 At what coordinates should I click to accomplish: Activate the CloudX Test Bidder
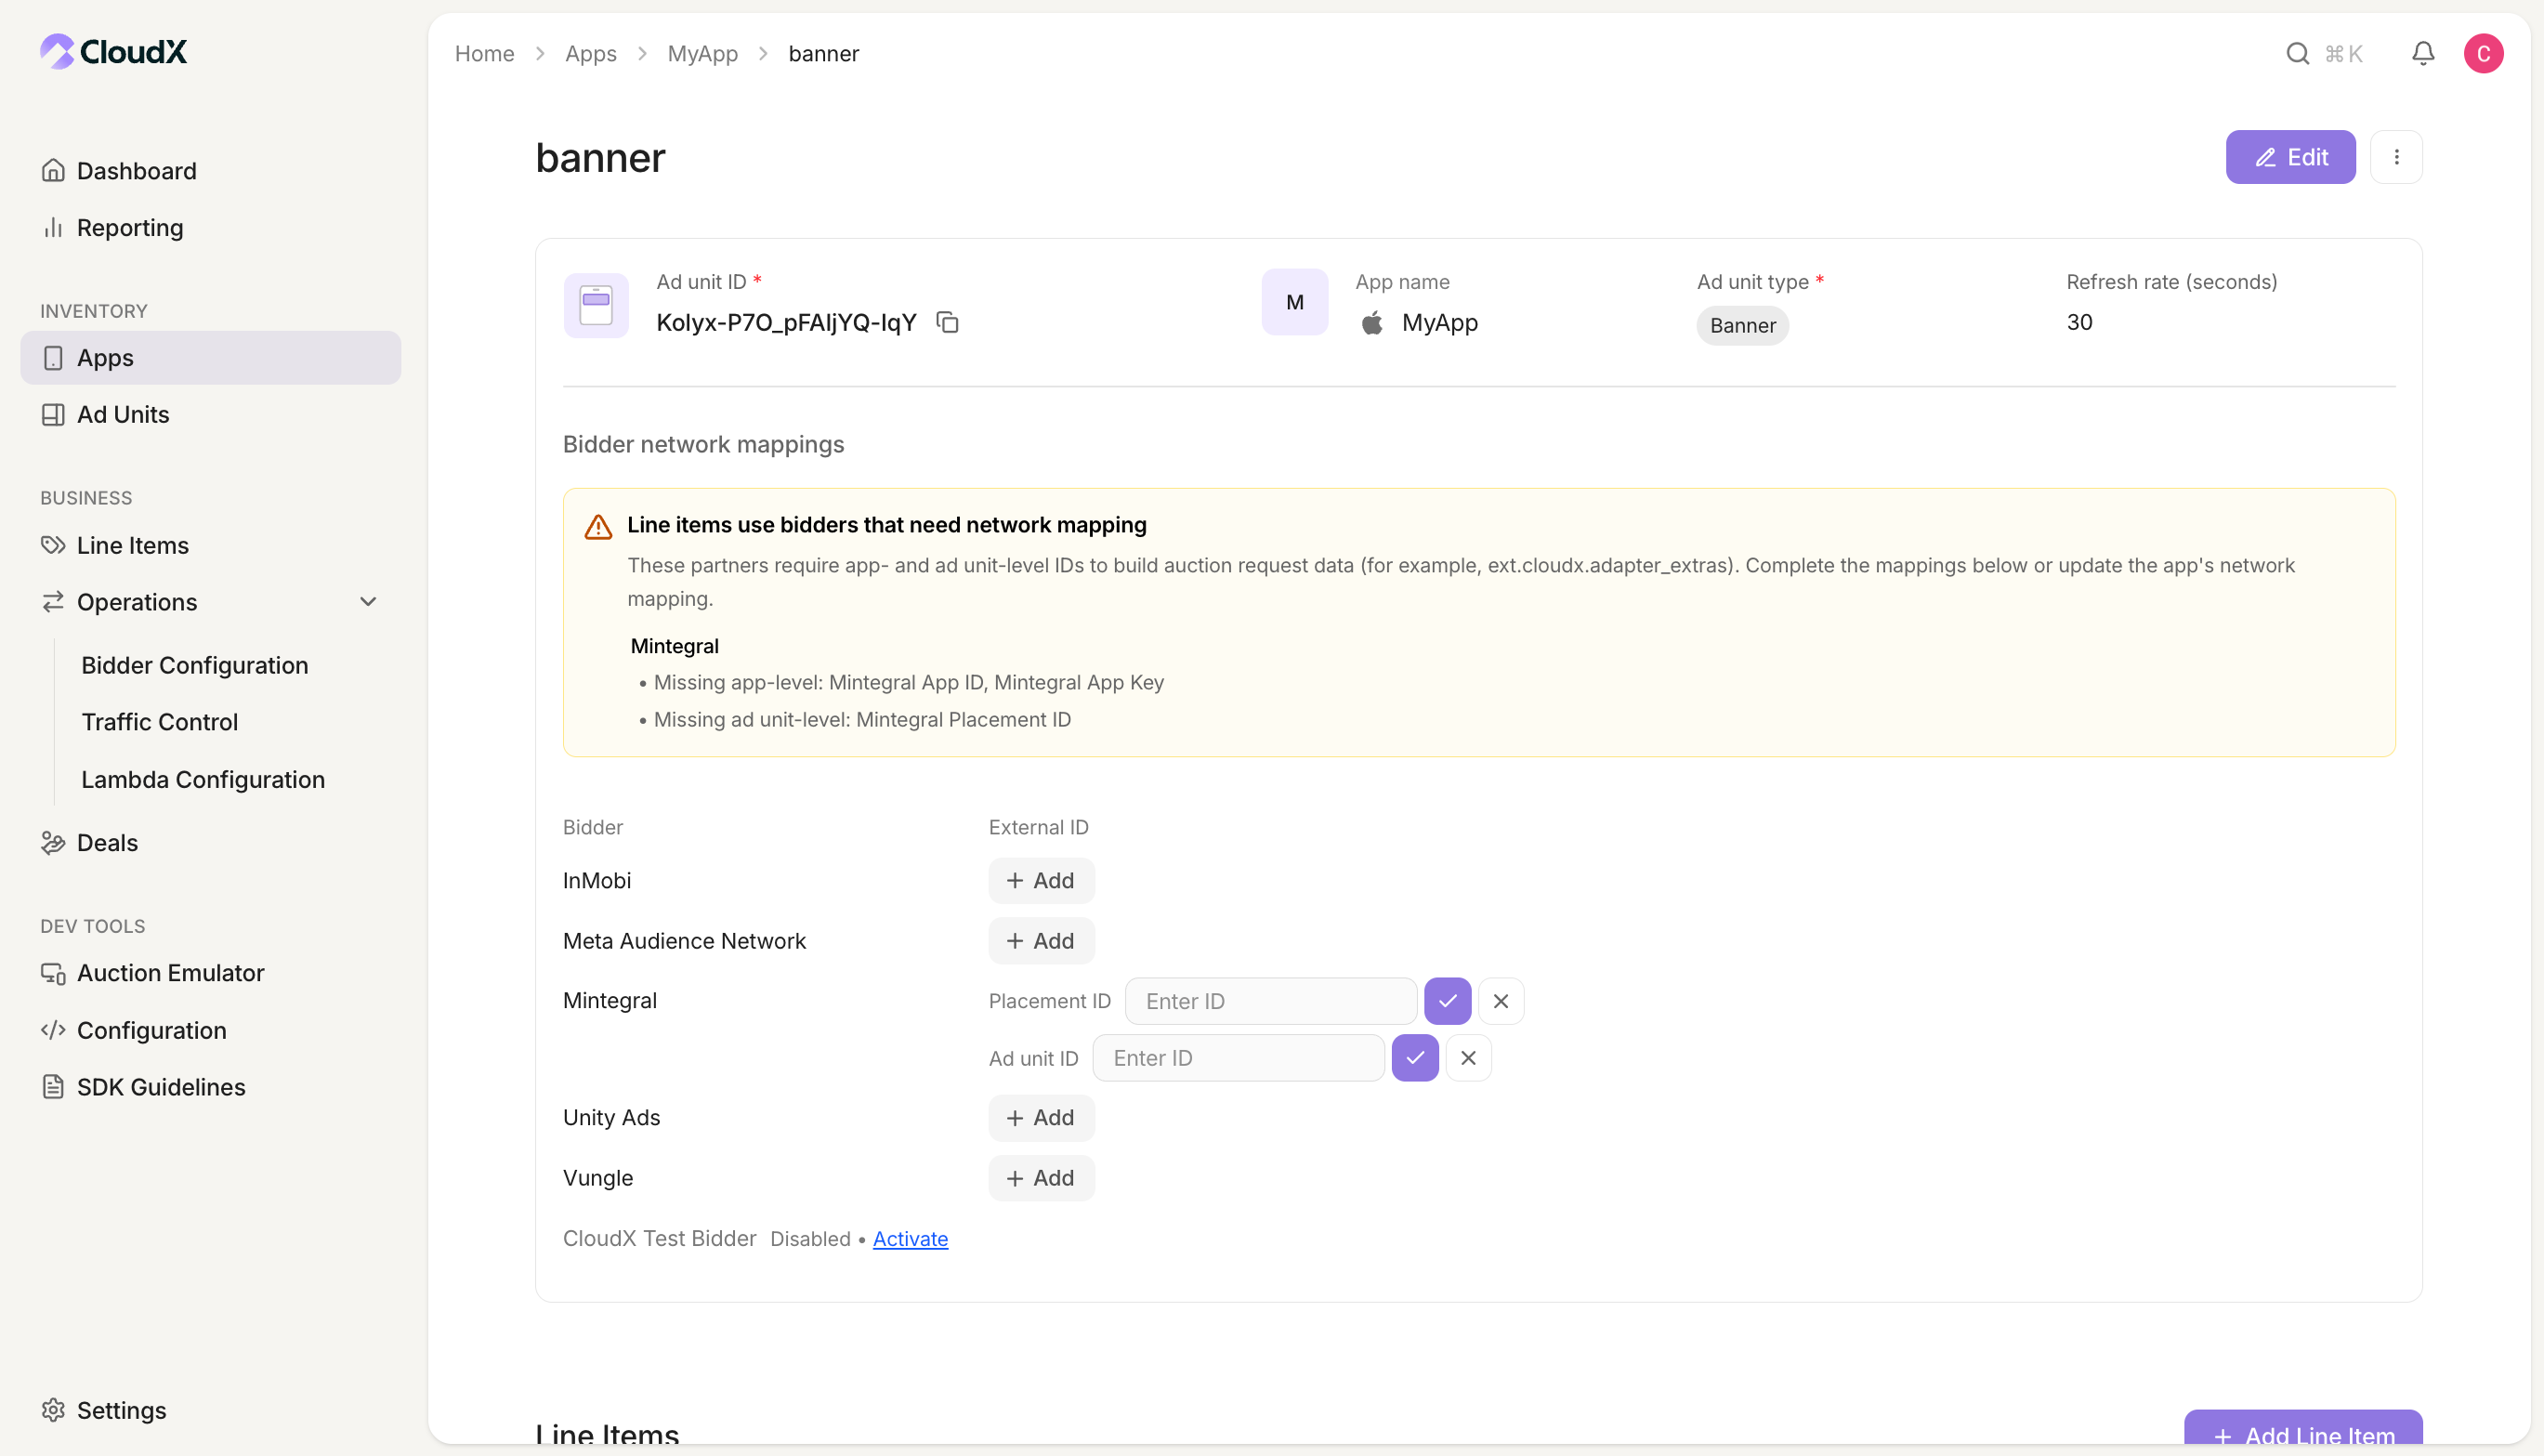coord(910,1239)
